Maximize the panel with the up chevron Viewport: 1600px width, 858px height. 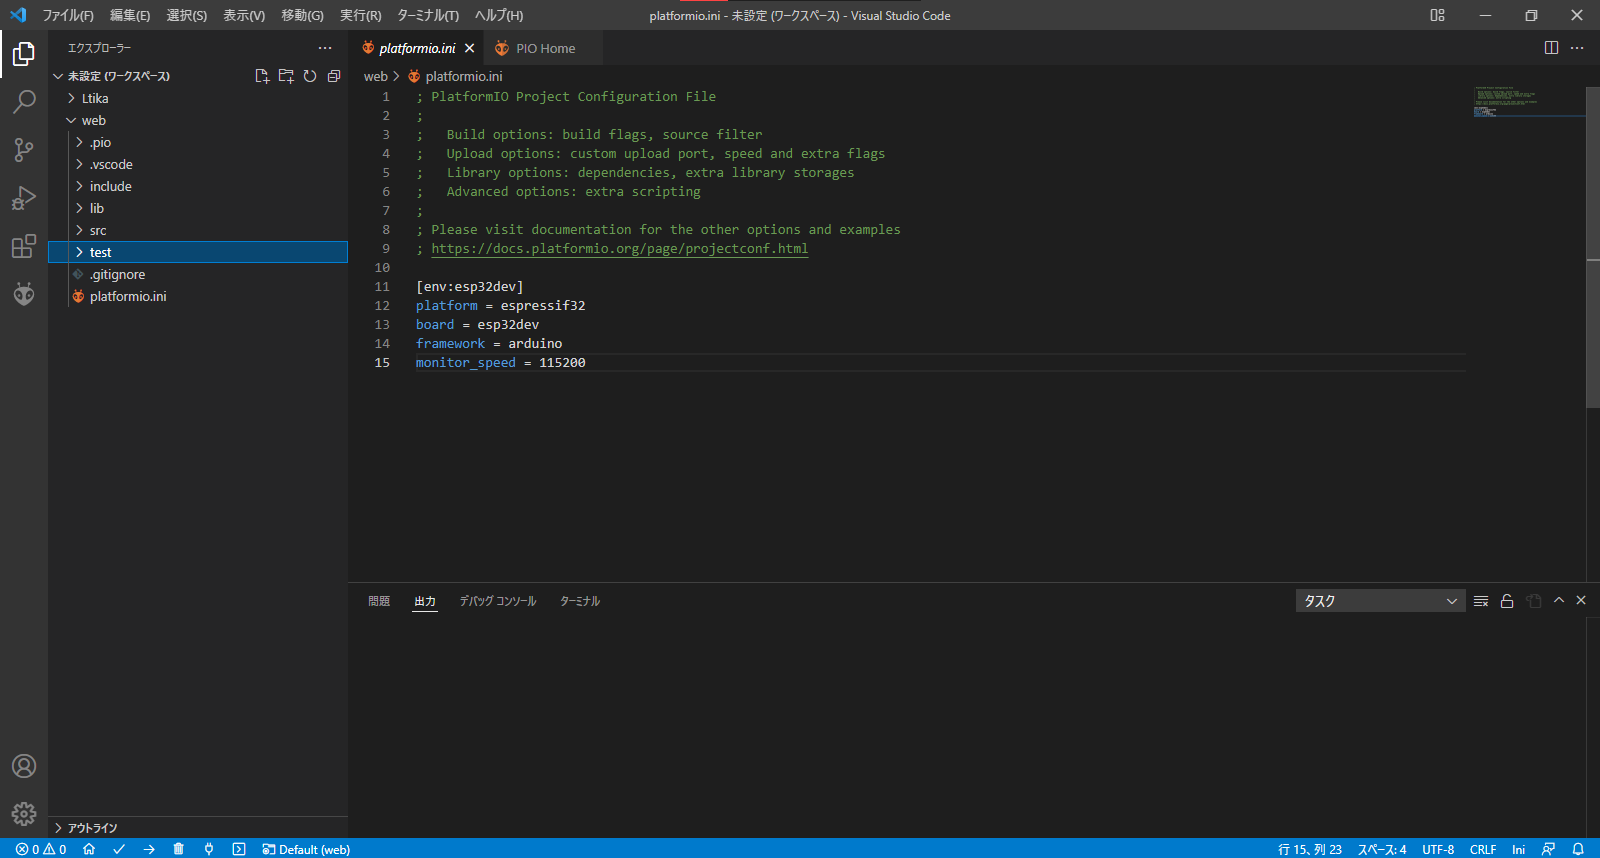tap(1558, 601)
